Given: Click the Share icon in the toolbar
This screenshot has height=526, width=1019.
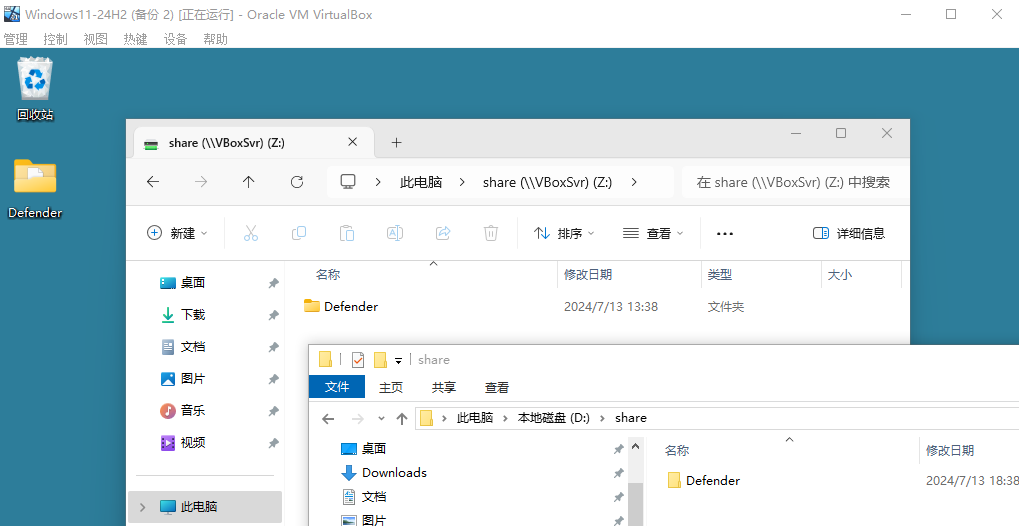Looking at the screenshot, I should tap(443, 233).
